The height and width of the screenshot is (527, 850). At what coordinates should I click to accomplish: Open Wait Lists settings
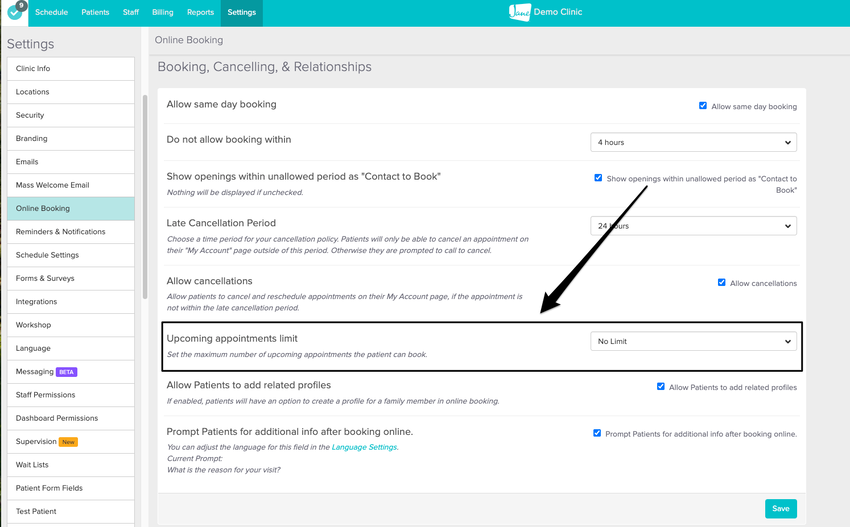point(71,465)
